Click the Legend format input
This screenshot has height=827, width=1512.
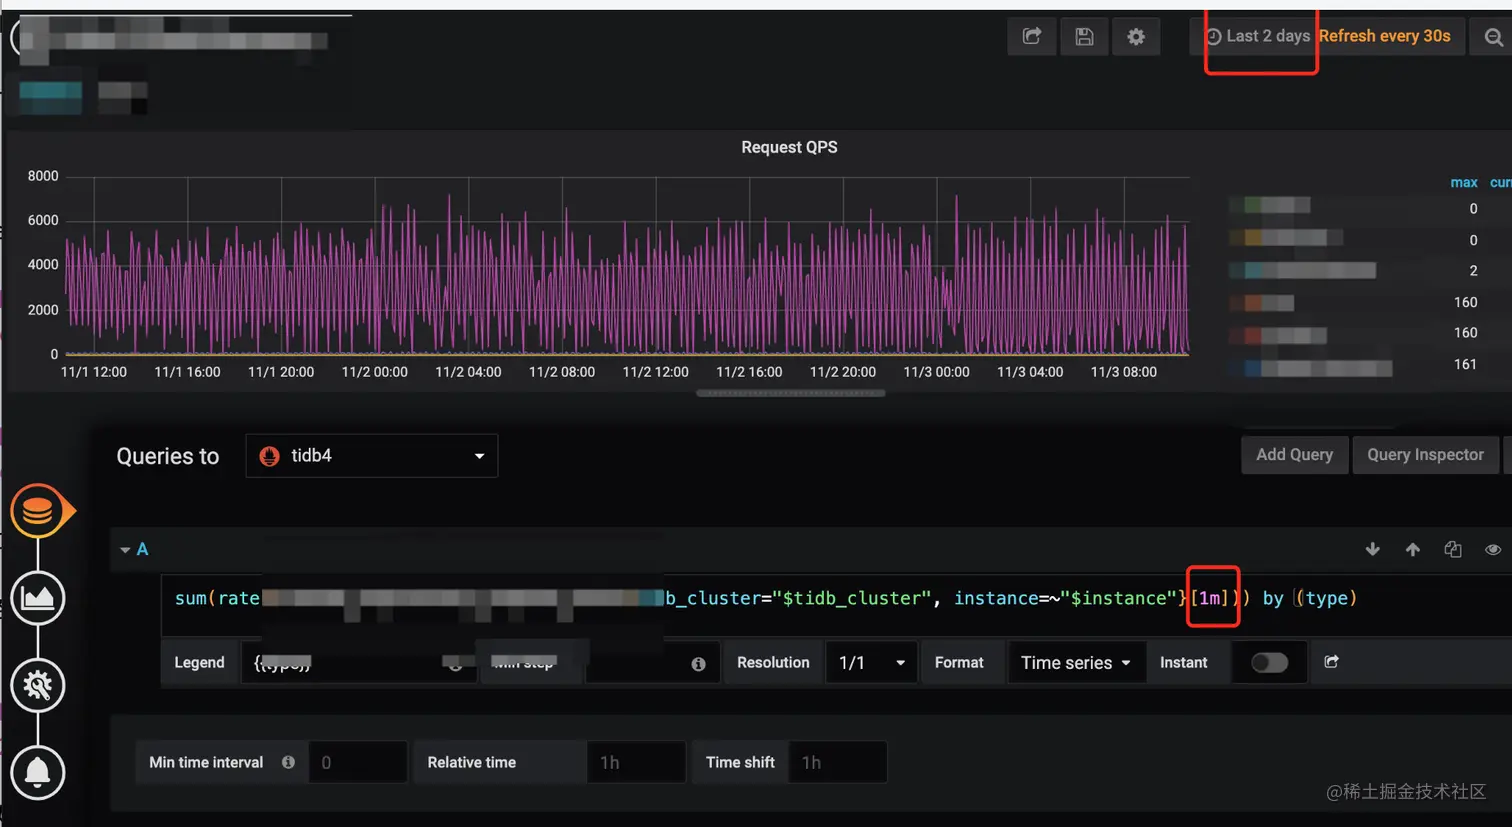click(360, 663)
